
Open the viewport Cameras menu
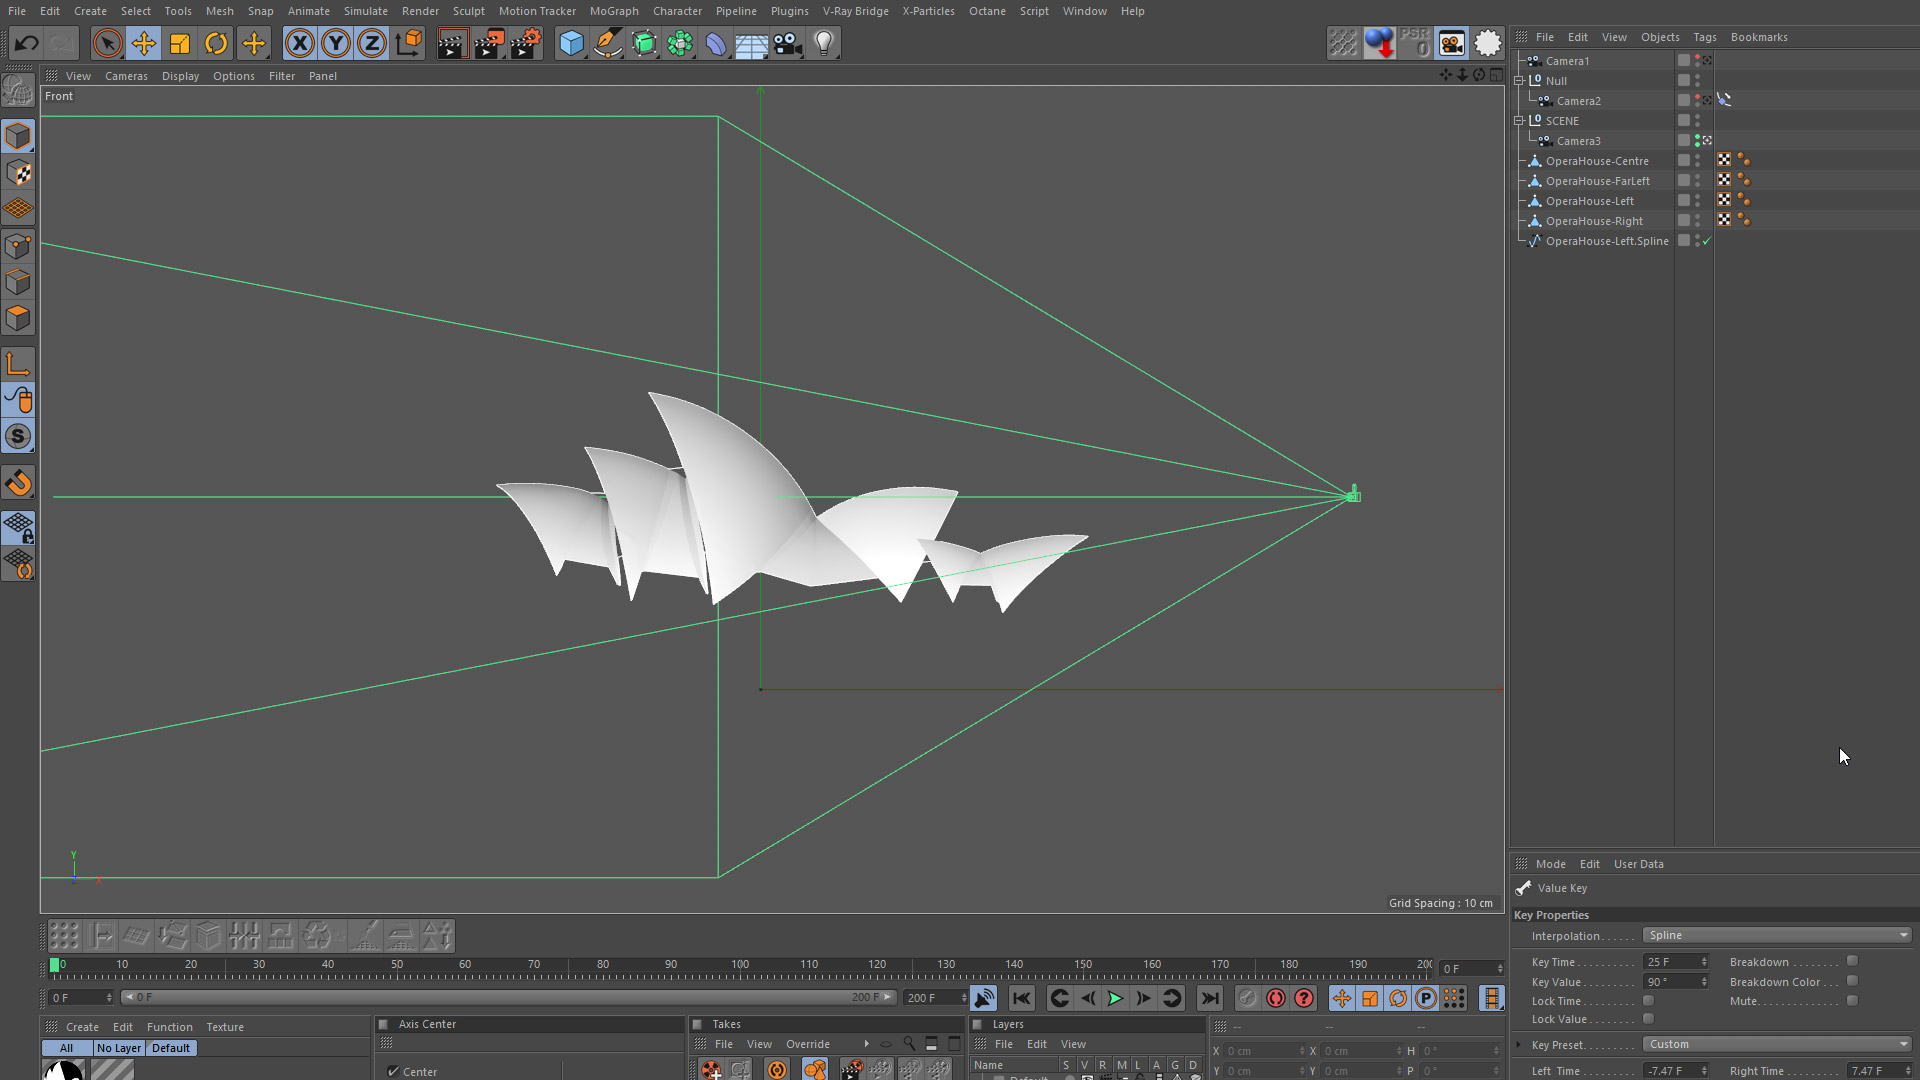[126, 76]
